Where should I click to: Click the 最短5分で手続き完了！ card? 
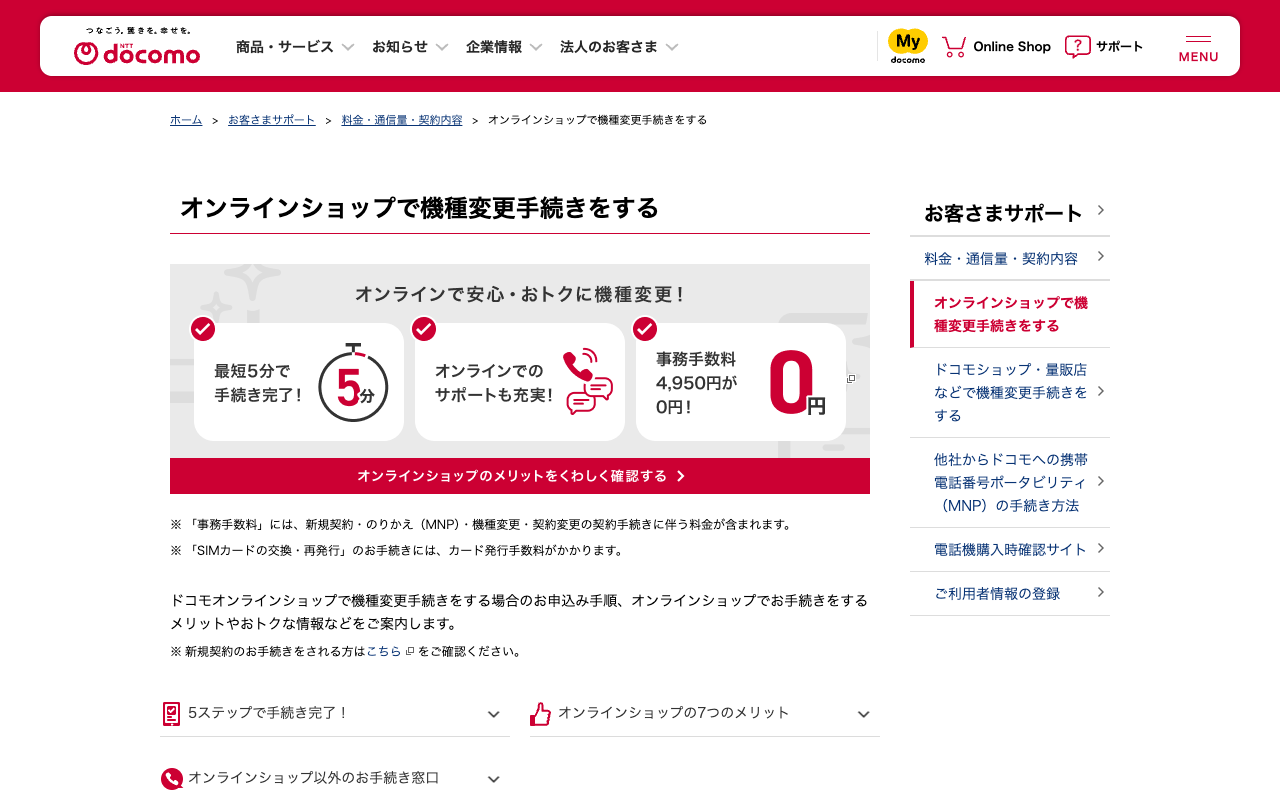pos(299,382)
